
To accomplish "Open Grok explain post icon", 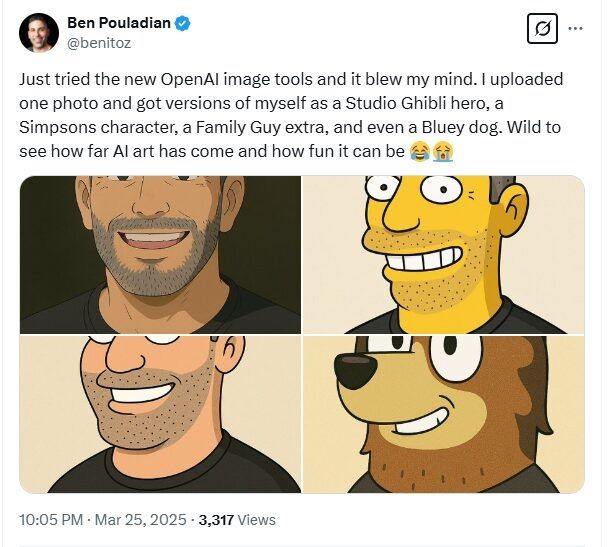I will click(x=541, y=29).
